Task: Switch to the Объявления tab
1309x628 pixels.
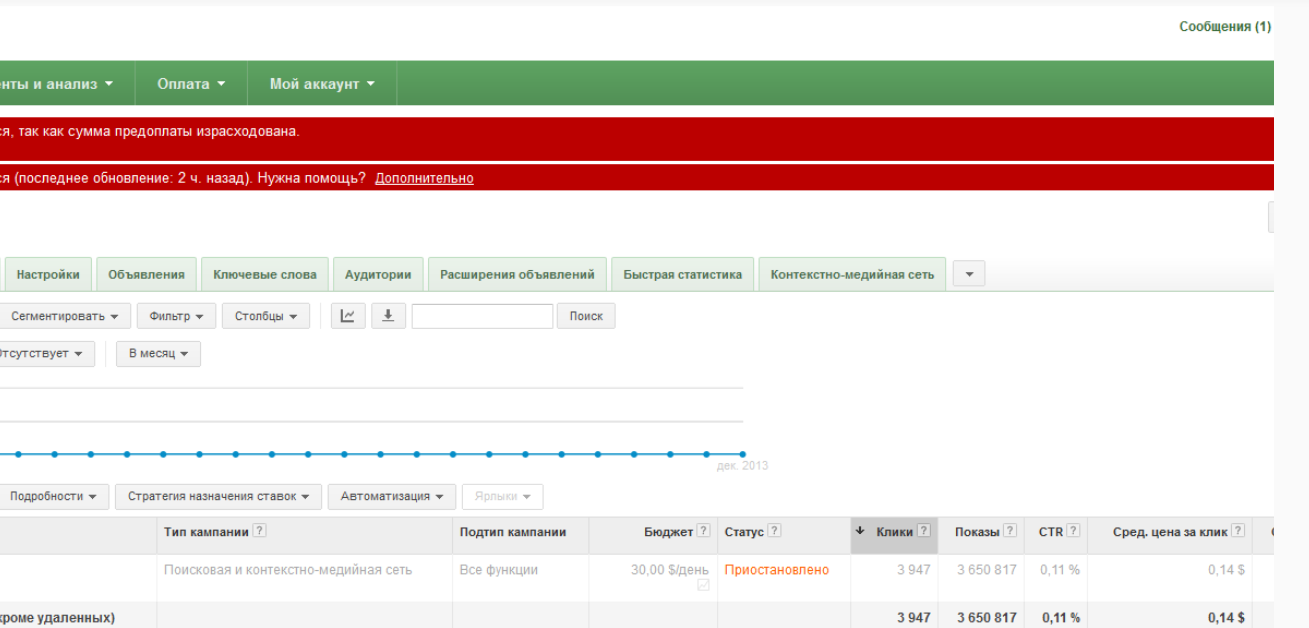Action: click(x=147, y=274)
